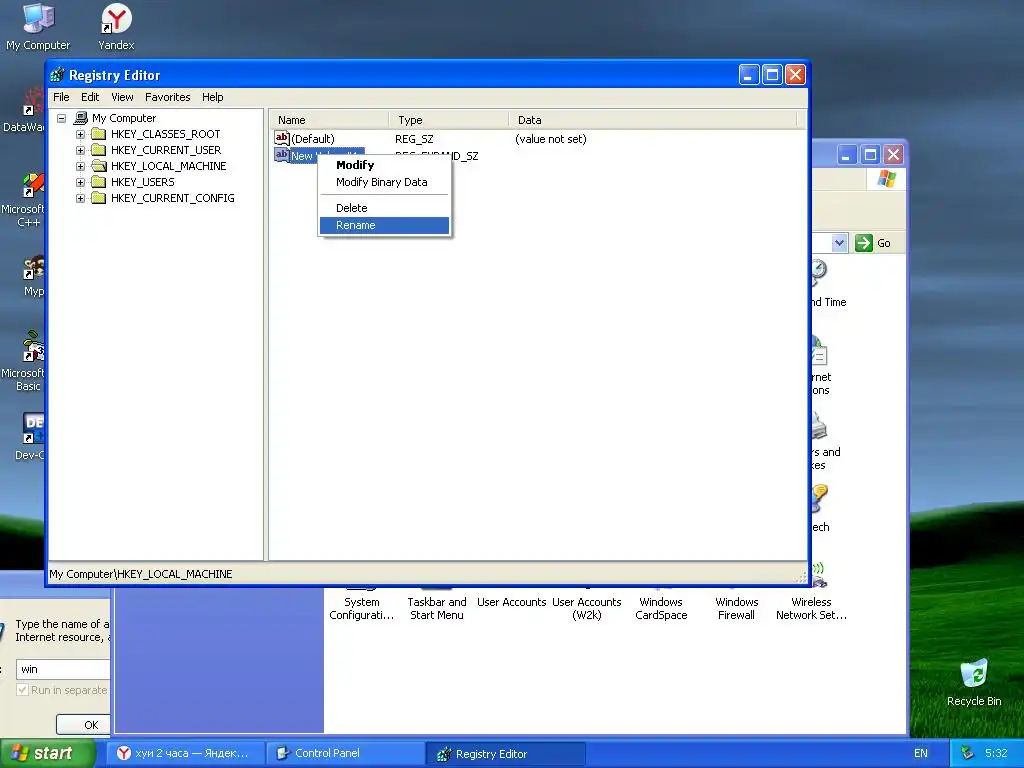Viewport: 1024px width, 768px height.
Task: Choose Rename in the context menu
Action: click(384, 225)
